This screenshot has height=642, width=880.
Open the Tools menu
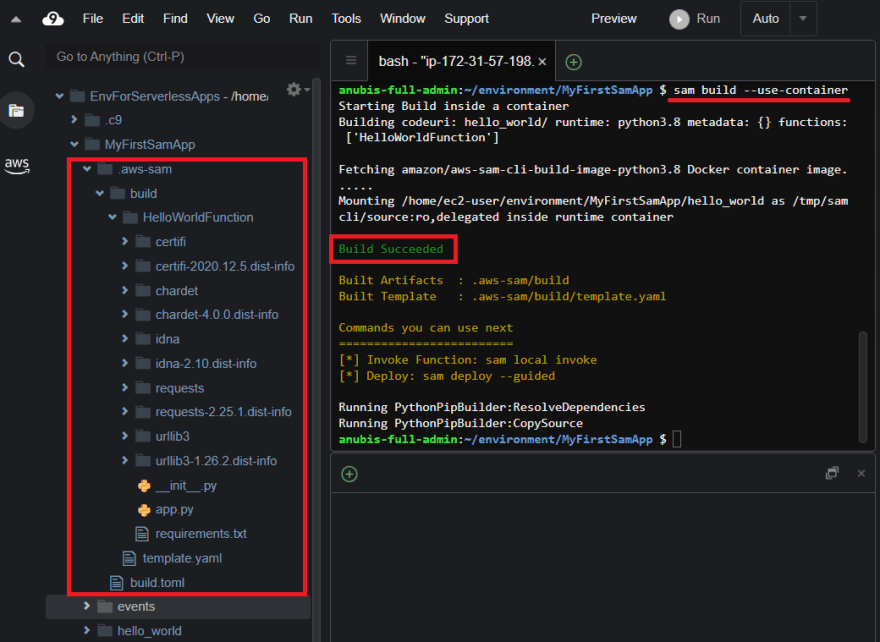346,19
